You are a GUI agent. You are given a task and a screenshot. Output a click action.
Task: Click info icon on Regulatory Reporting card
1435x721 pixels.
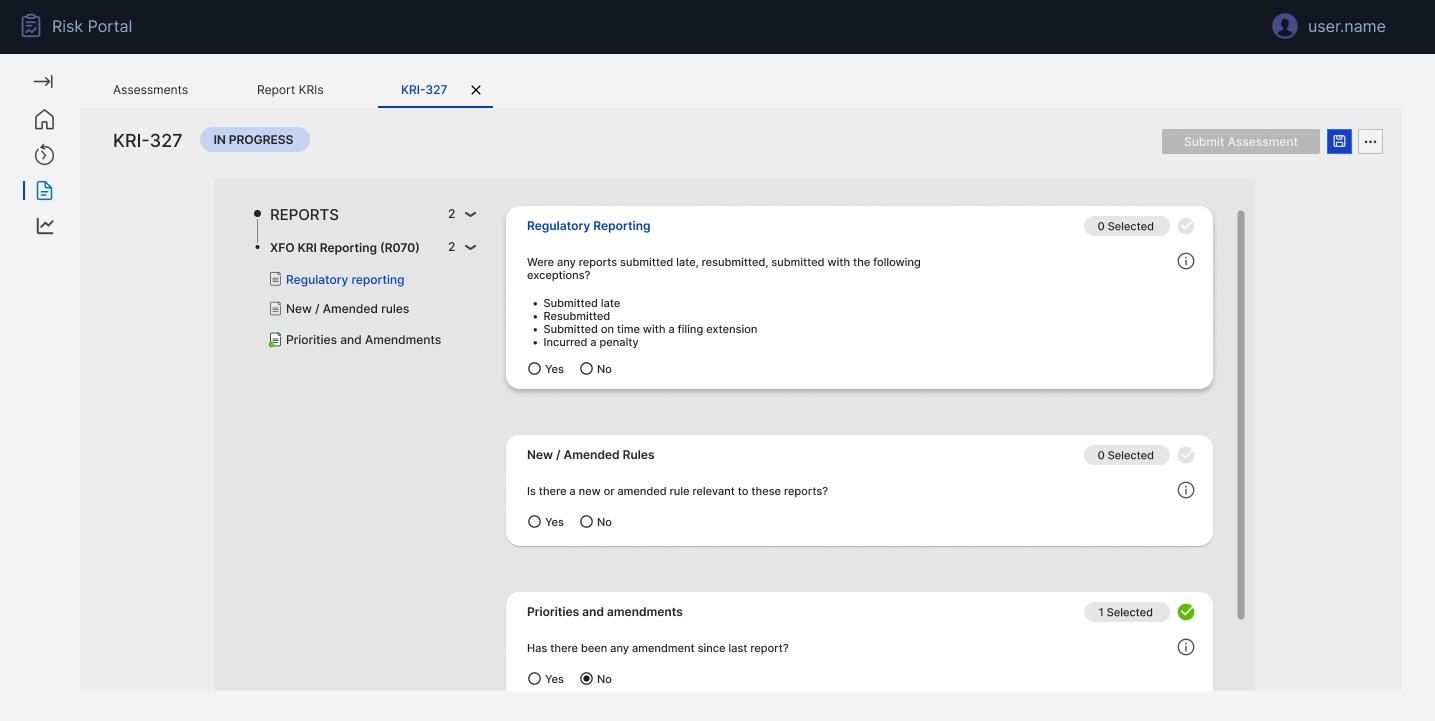point(1186,261)
